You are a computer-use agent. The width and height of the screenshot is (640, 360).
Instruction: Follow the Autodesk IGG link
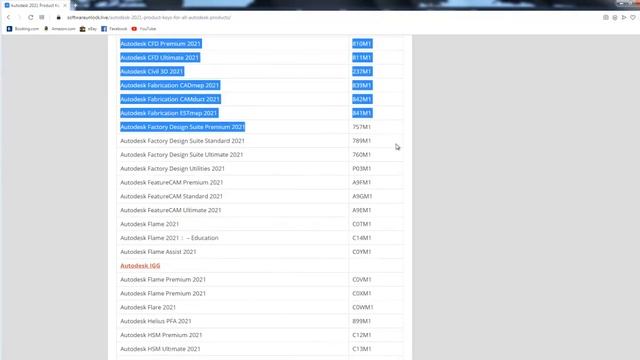point(140,266)
